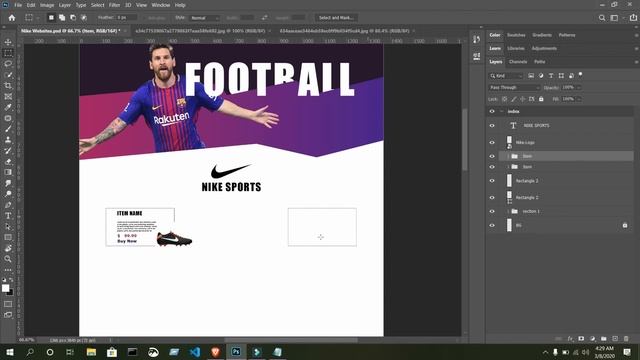This screenshot has height=360, width=640.
Task: Select the Move tool
Action: coord(8,42)
